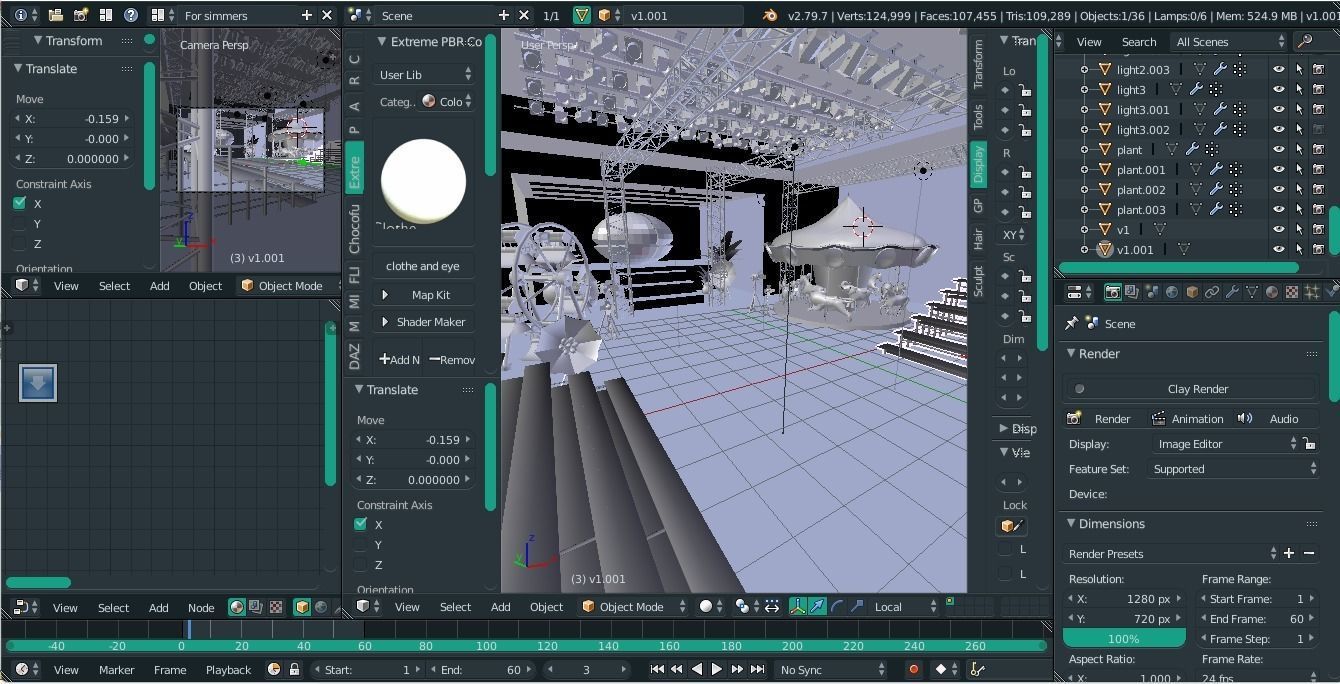The image size is (1340, 684).
Task: Toggle the lock icon beside Display Image Editor
Action: [1309, 443]
